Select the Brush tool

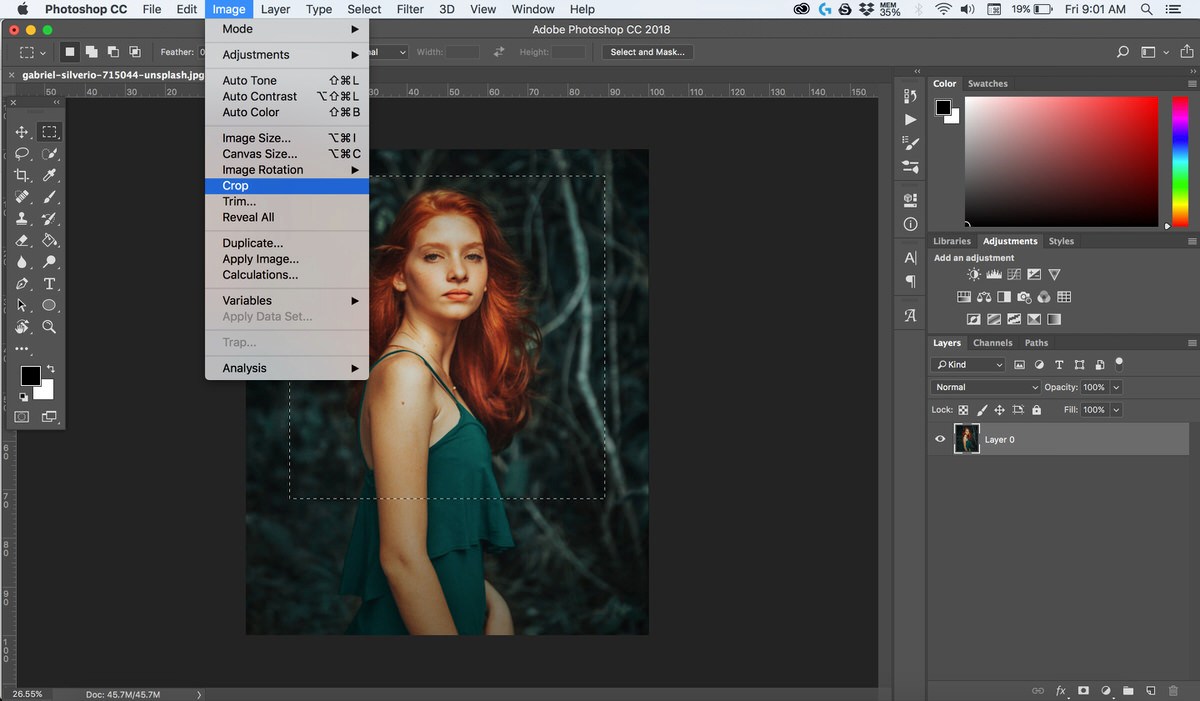pos(49,197)
